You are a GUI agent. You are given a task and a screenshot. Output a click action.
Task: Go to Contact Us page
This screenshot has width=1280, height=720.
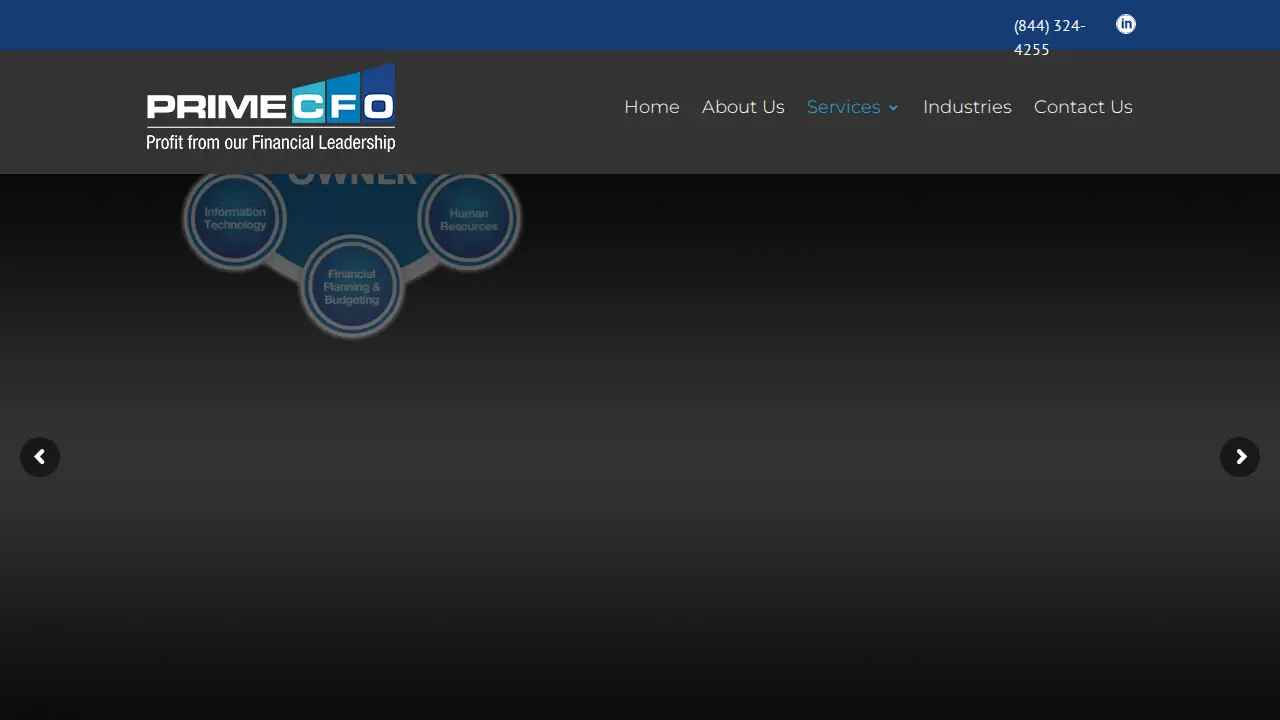click(x=1083, y=107)
